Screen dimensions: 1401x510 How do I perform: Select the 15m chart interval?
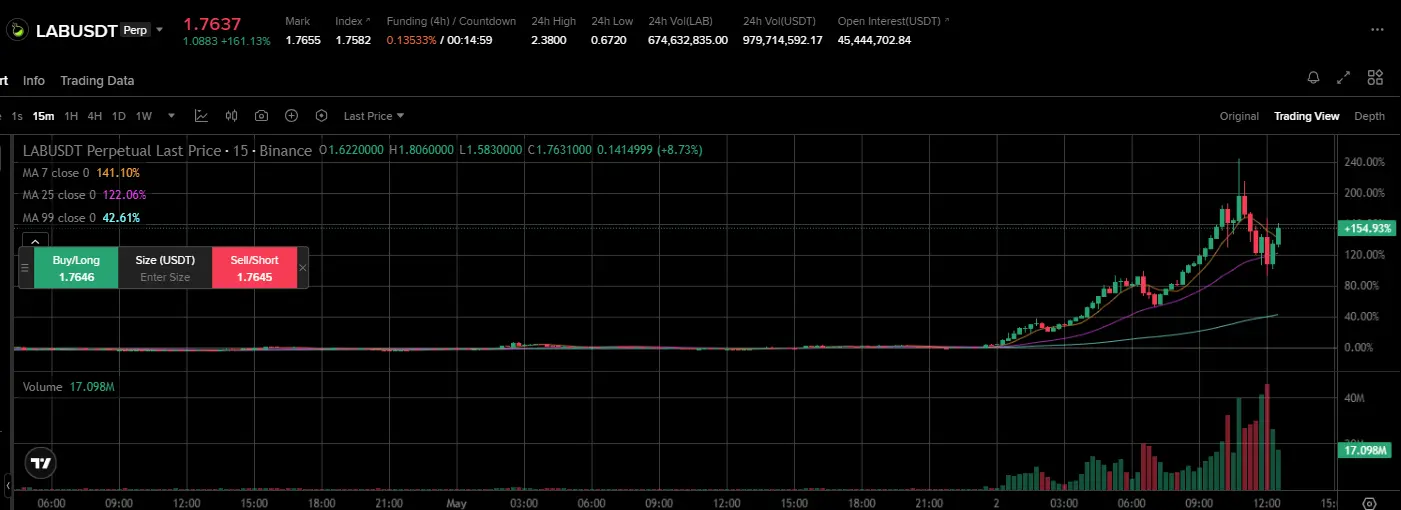(43, 116)
